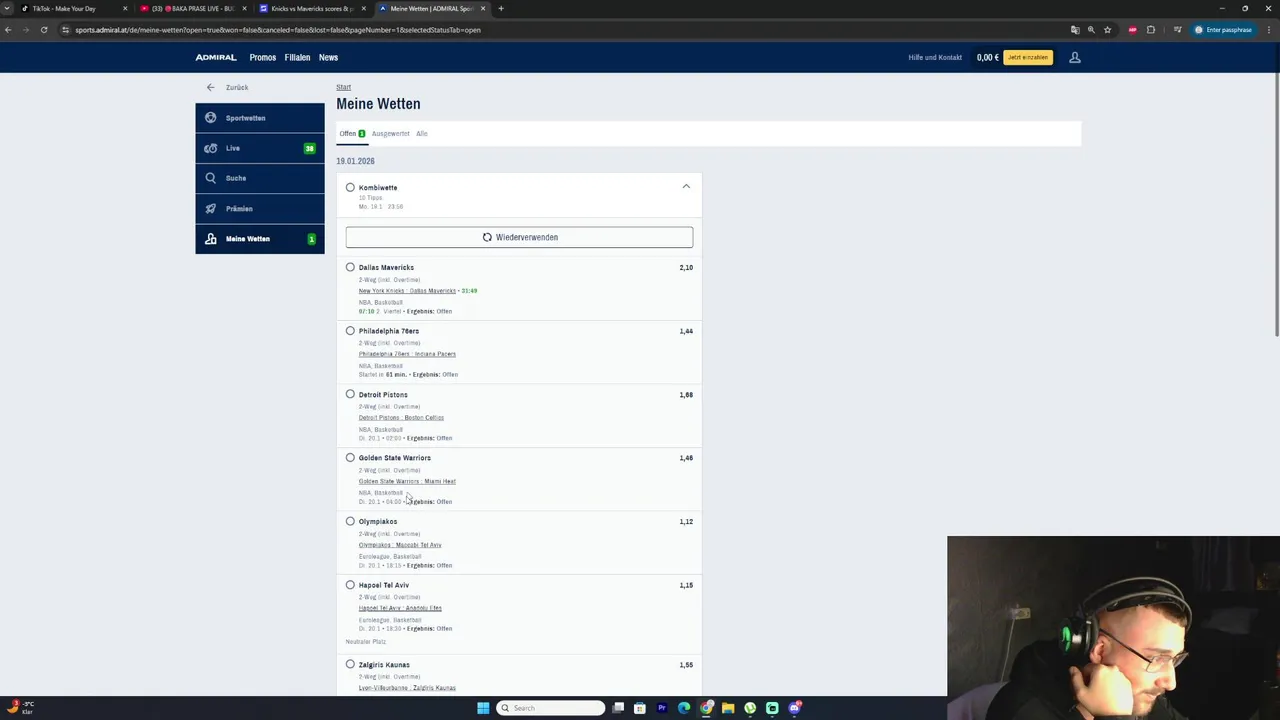
Task: Reload the page with browser refresh icon
Action: point(44,30)
